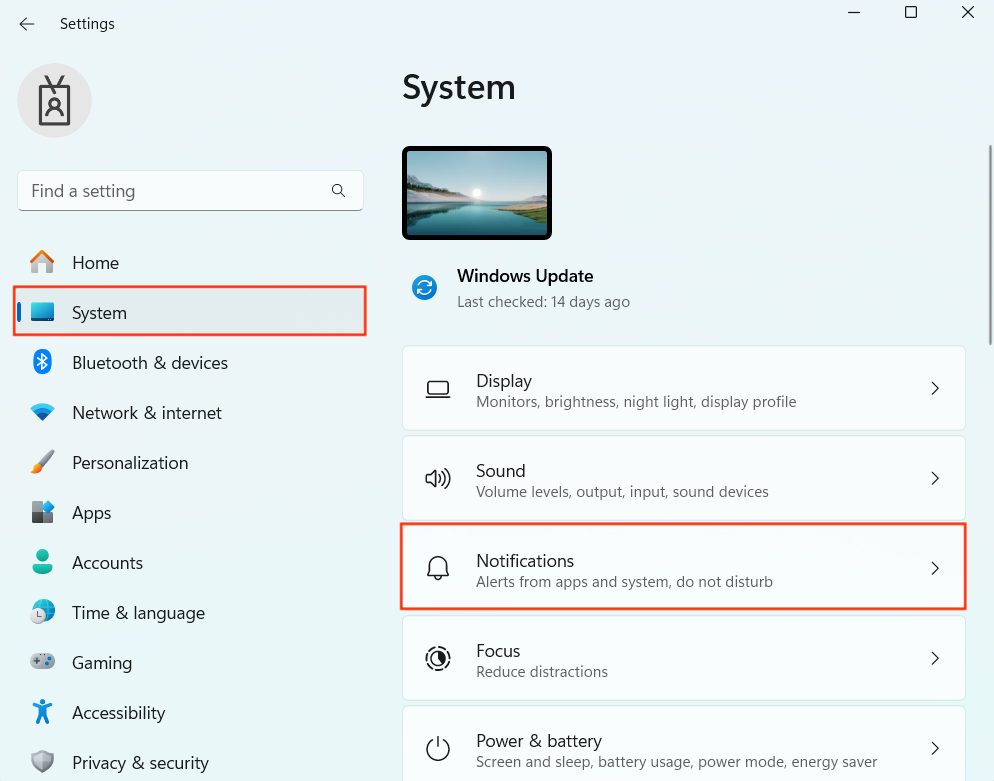Click the user account avatar icon

coord(55,101)
